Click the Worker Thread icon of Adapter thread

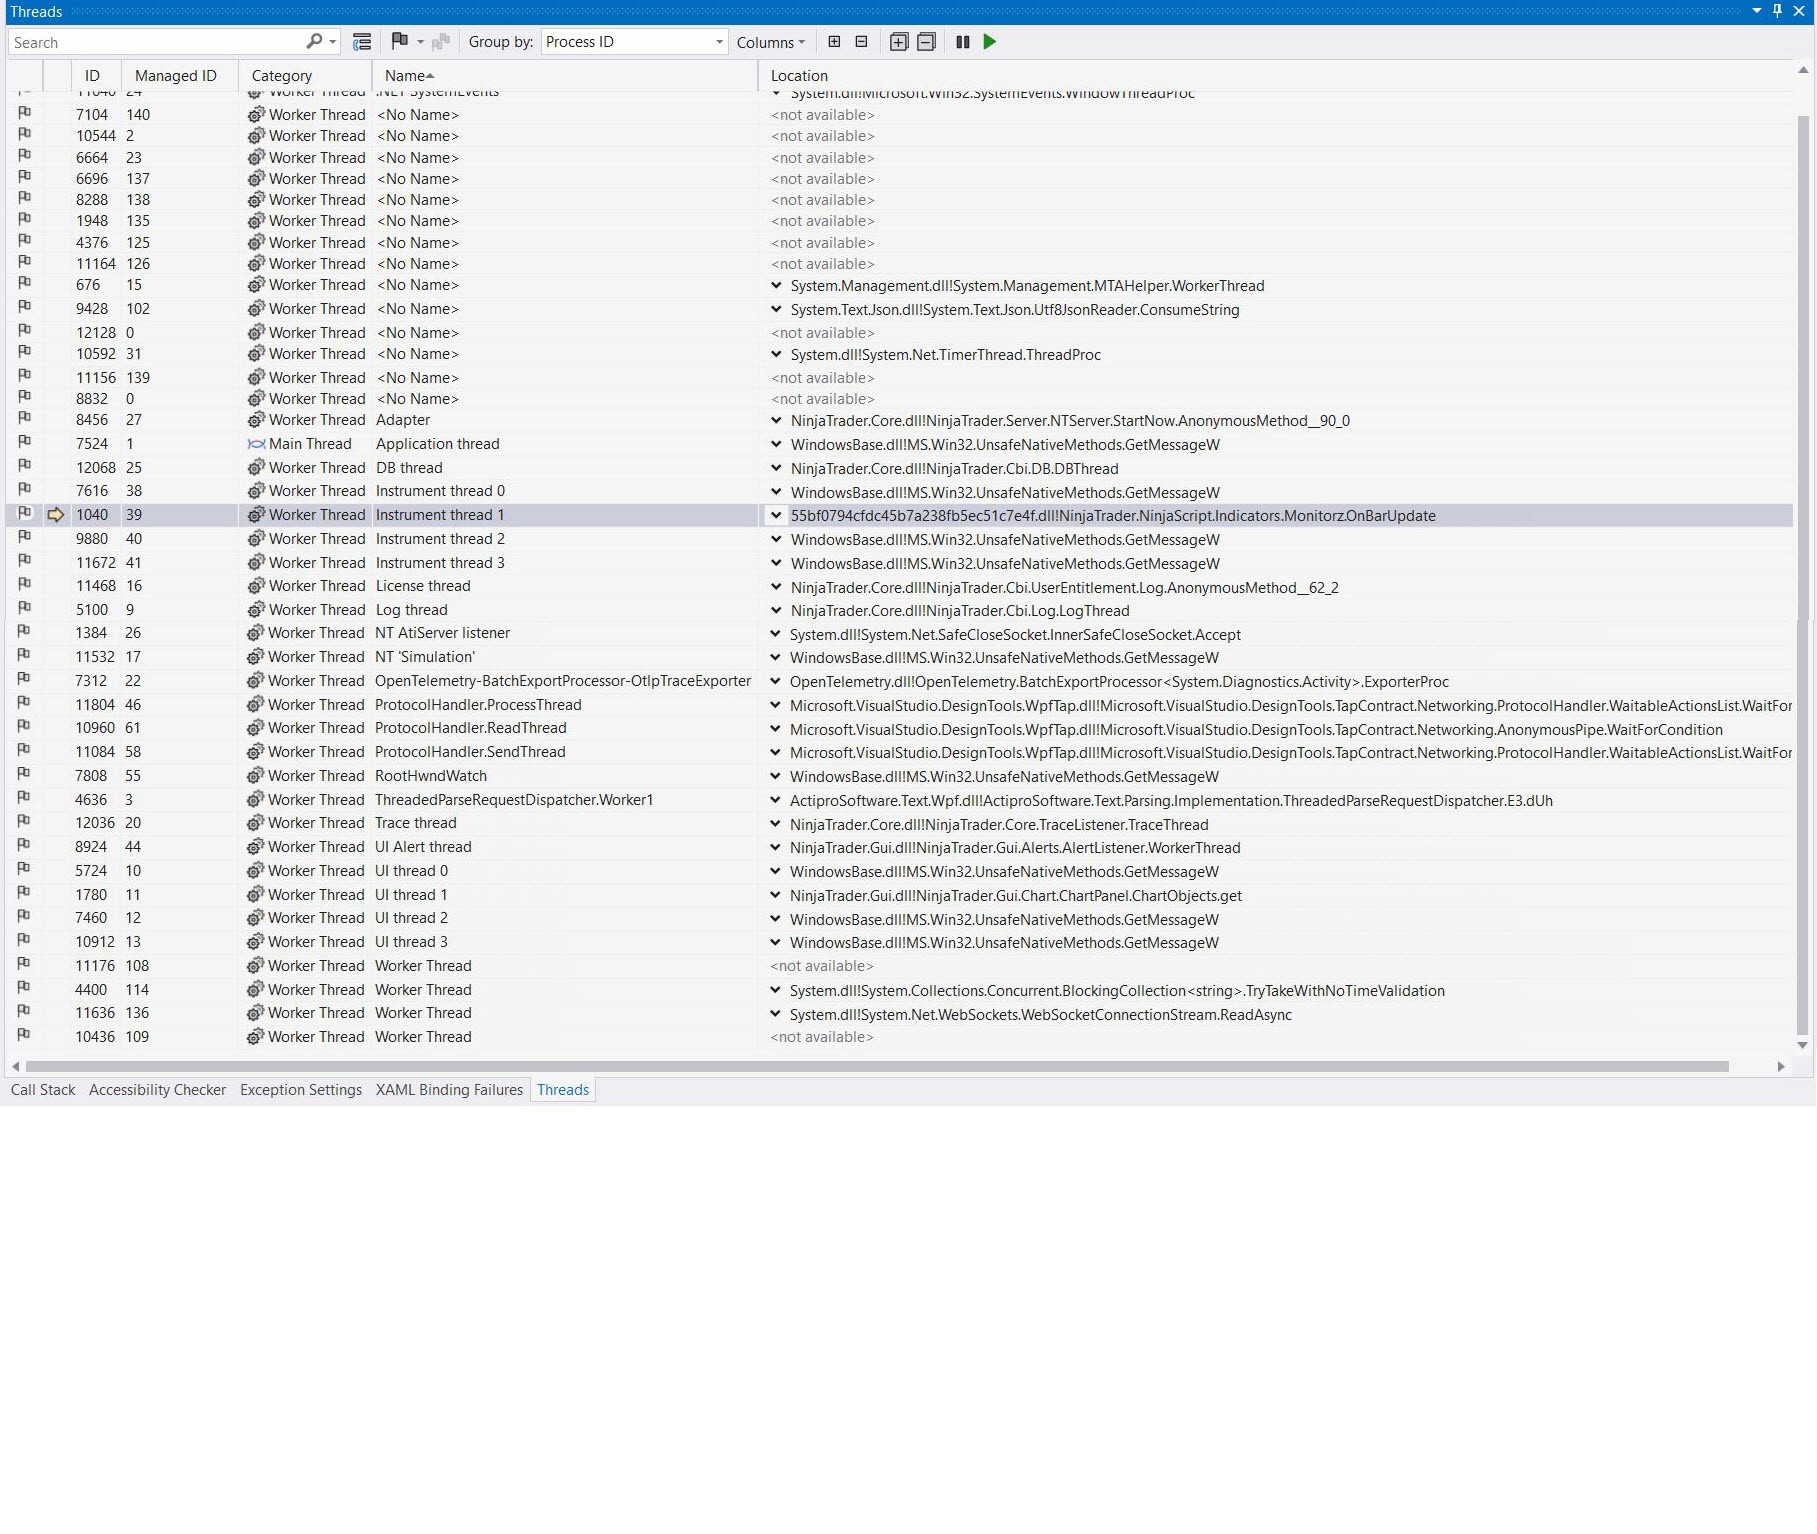[257, 420]
